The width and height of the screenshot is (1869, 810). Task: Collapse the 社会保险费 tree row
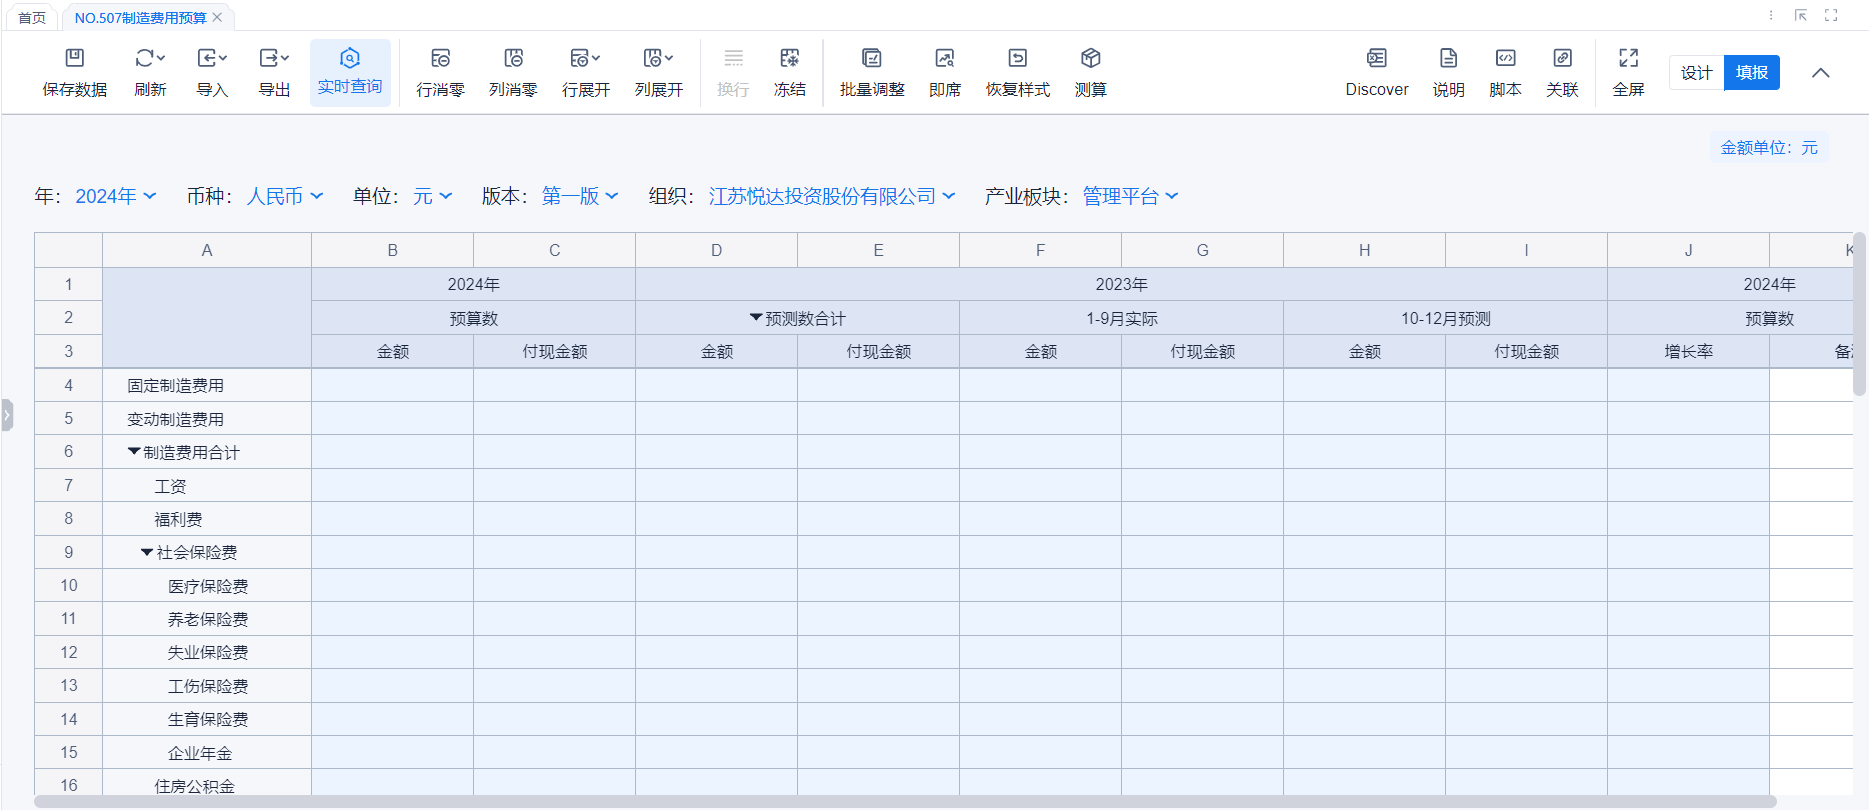(147, 552)
